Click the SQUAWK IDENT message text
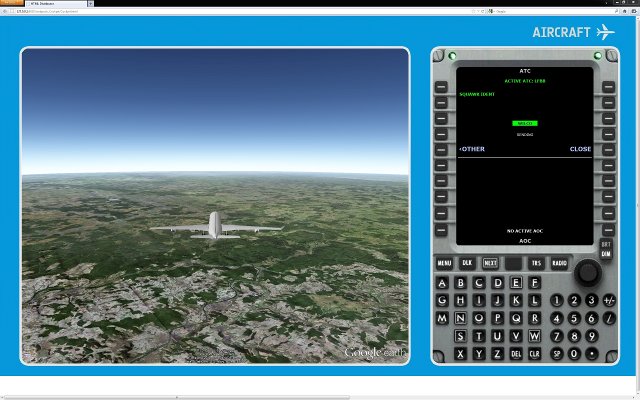Screen dimensions: 640x400 [477, 94]
